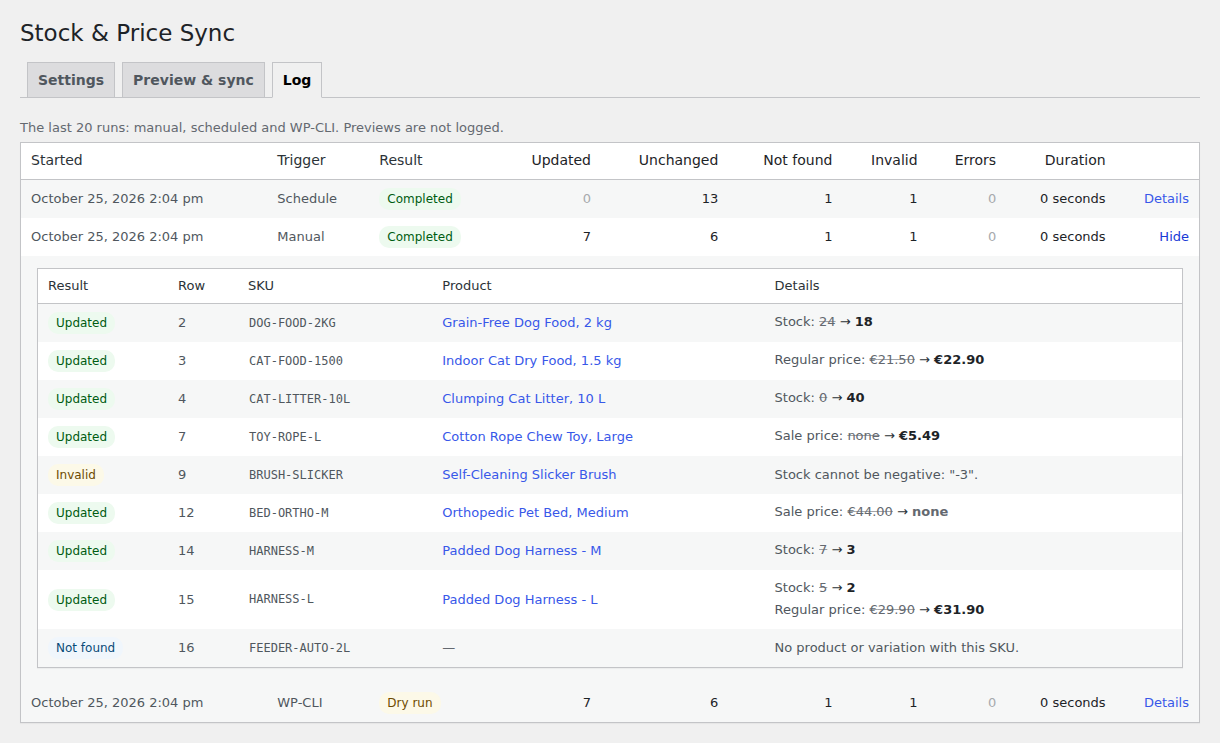This screenshot has width=1220, height=743.
Task: Click the Trigger column header
Action: (301, 160)
